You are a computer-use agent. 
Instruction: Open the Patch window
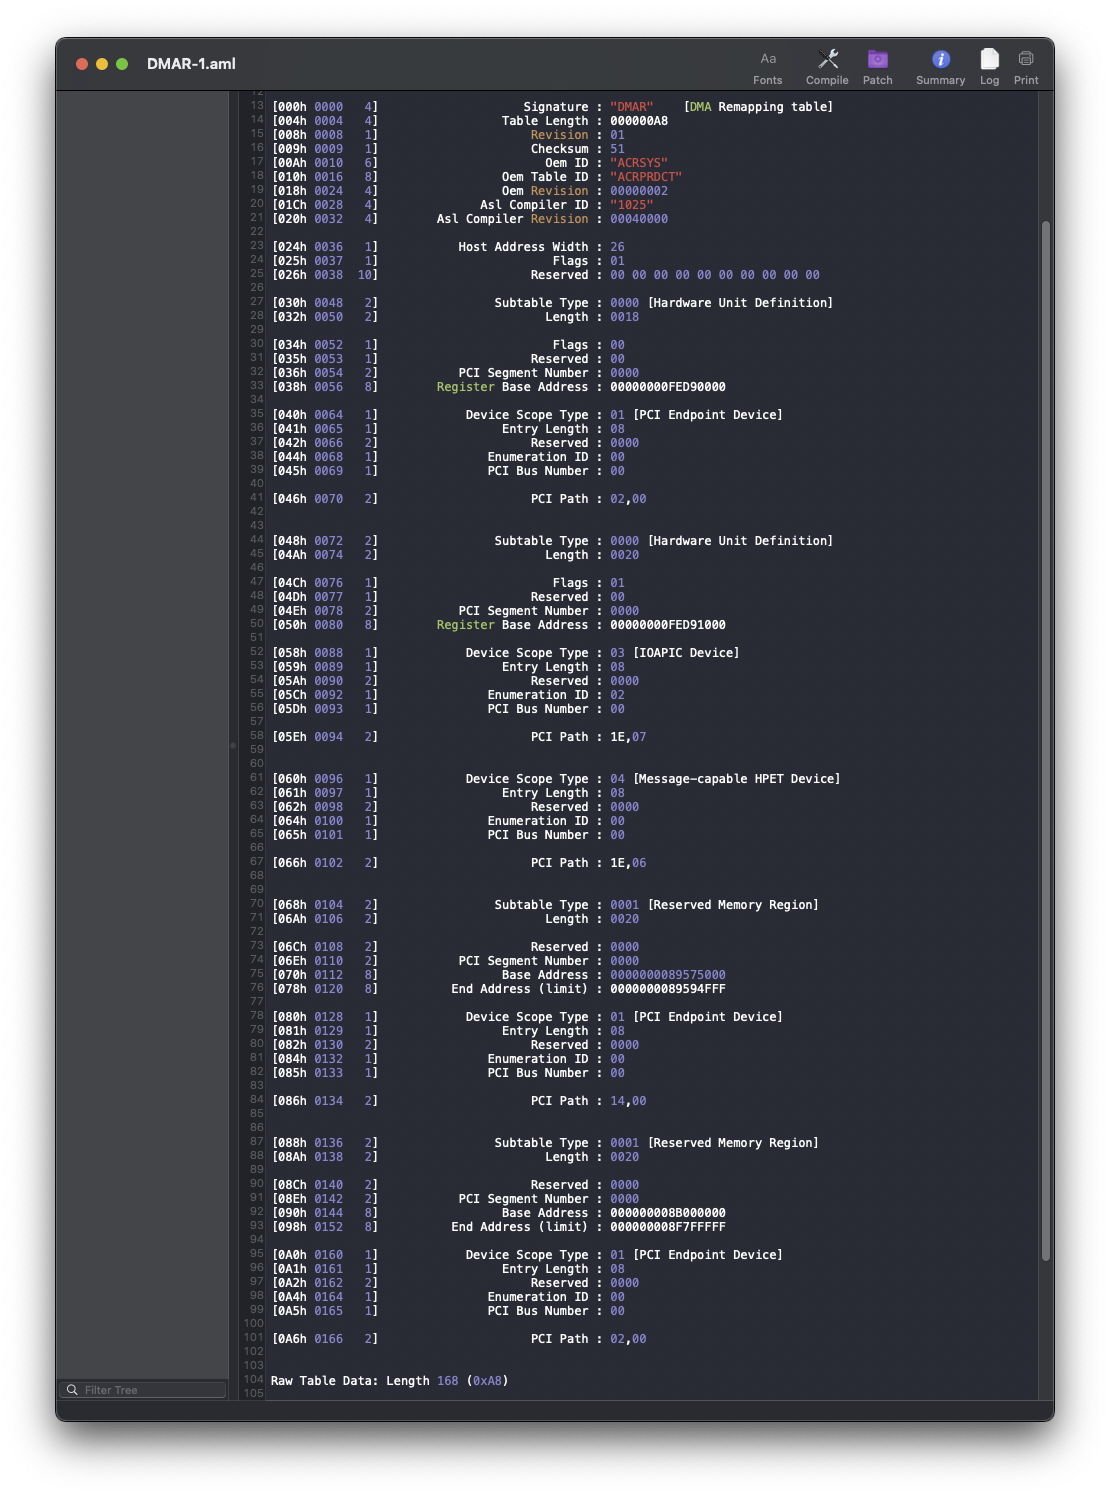pyautogui.click(x=877, y=64)
